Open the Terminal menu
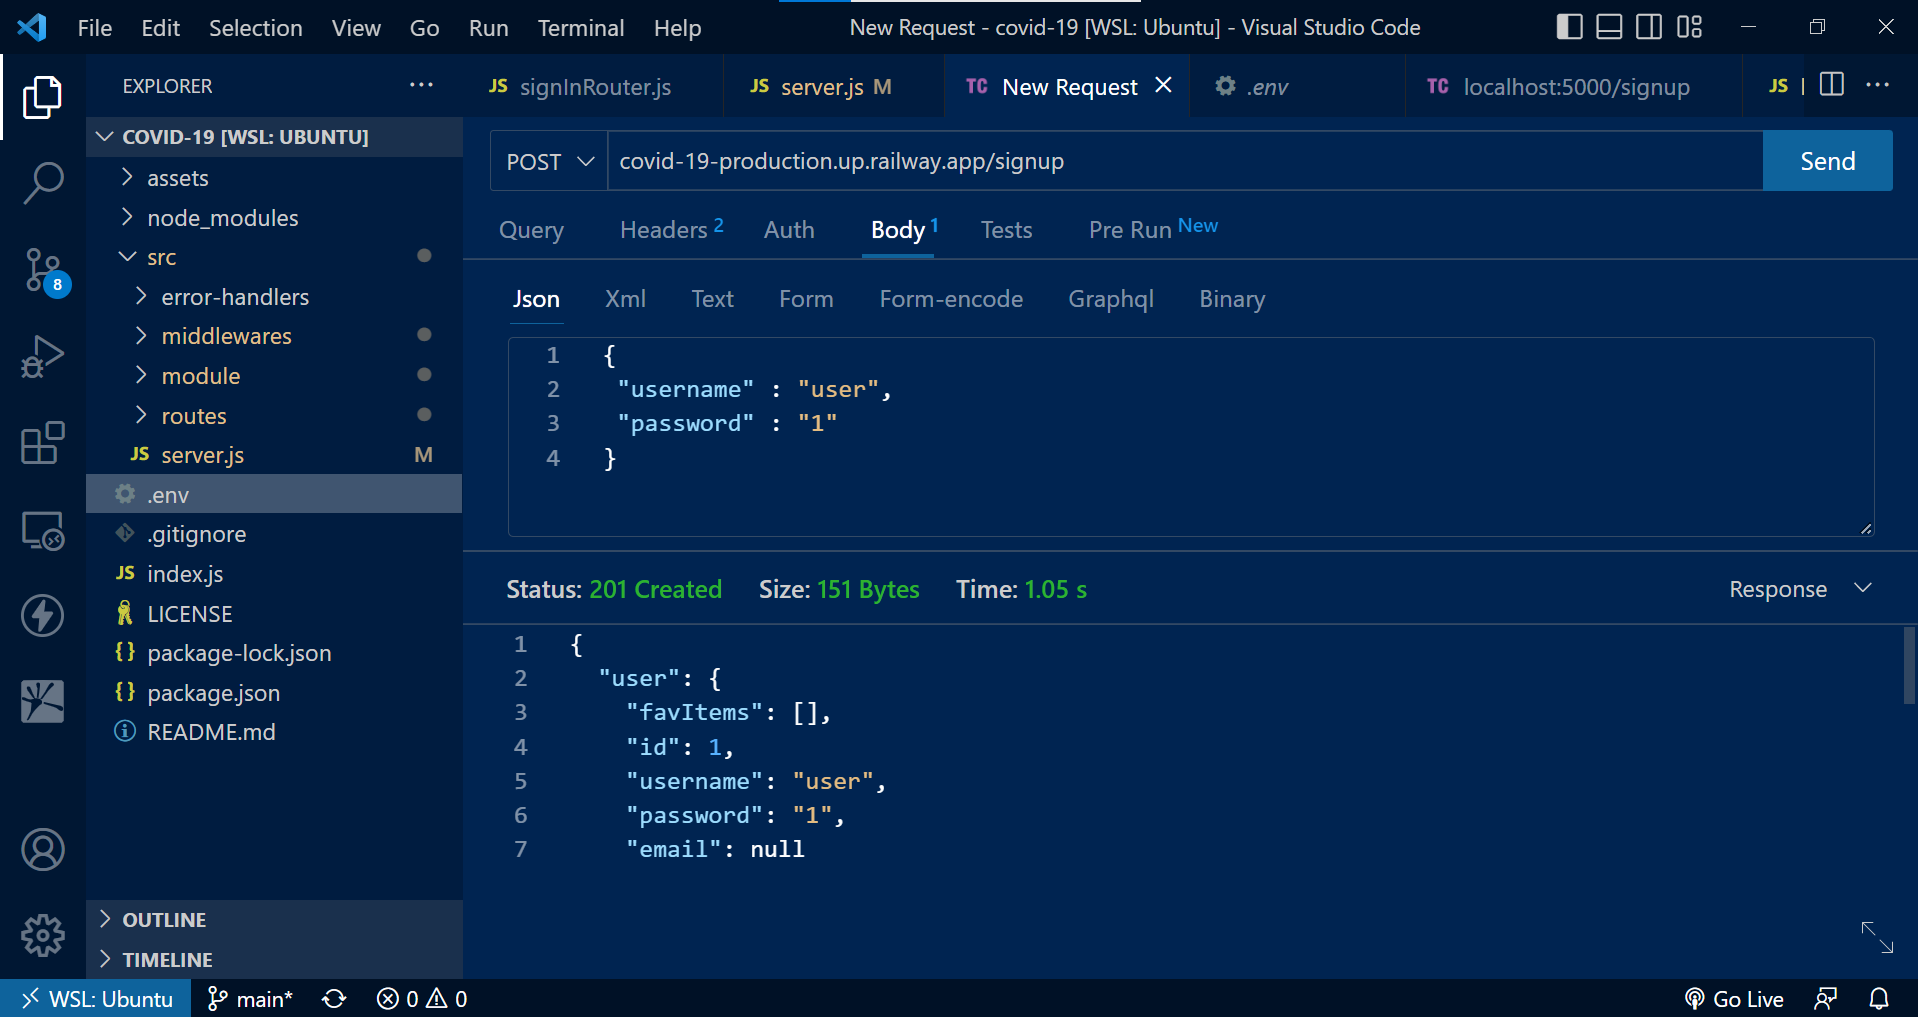Image resolution: width=1918 pixels, height=1017 pixels. 581,28
